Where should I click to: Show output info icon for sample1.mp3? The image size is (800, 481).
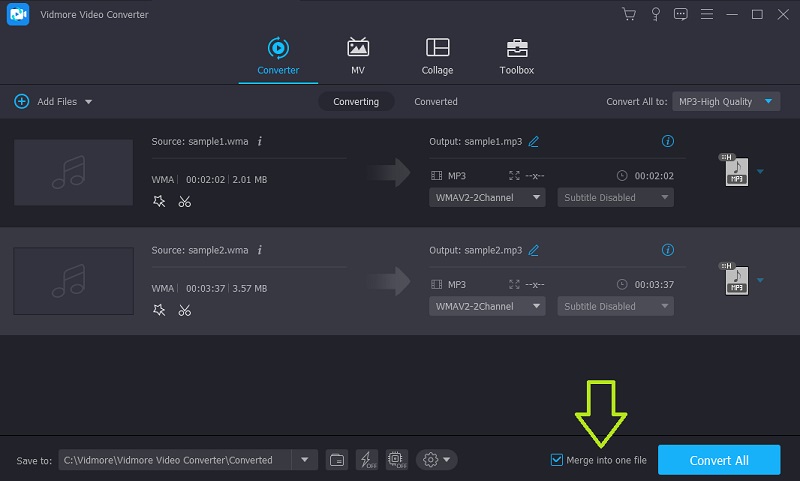click(668, 142)
